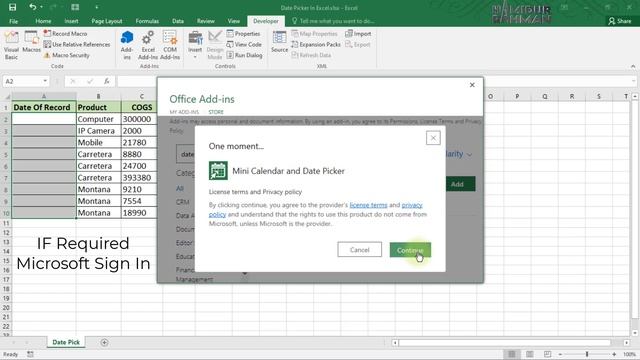Click the zoom out minus button
The height and width of the screenshot is (360, 640).
(x=560, y=354)
